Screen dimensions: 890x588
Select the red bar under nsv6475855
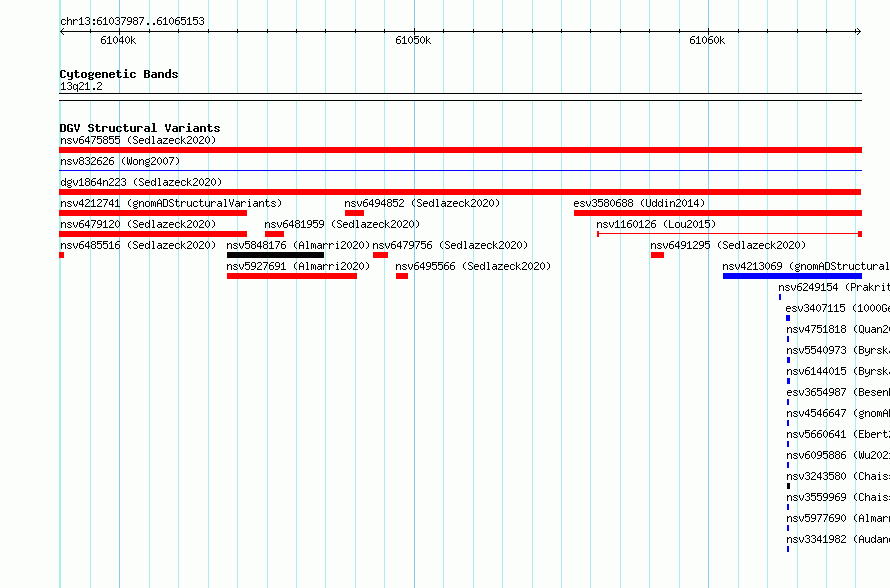(460, 150)
